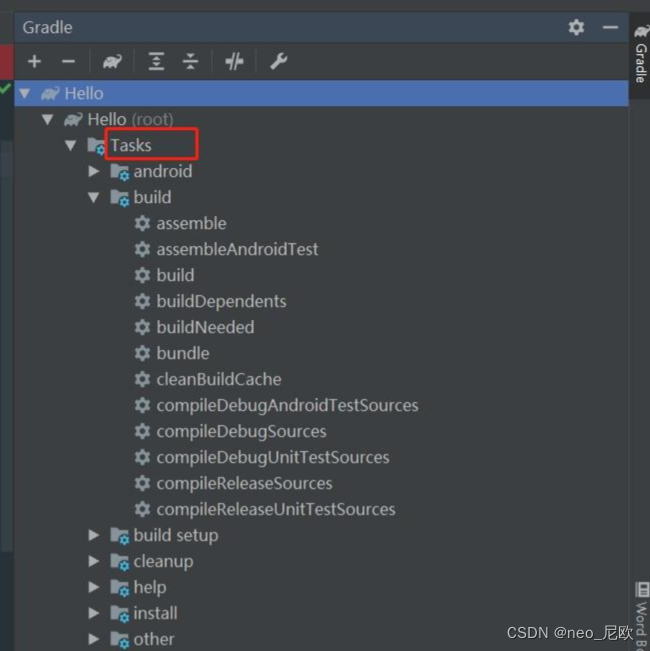Click the Expand All toolbar icon
Viewport: 650px width, 651px height.
[156, 61]
